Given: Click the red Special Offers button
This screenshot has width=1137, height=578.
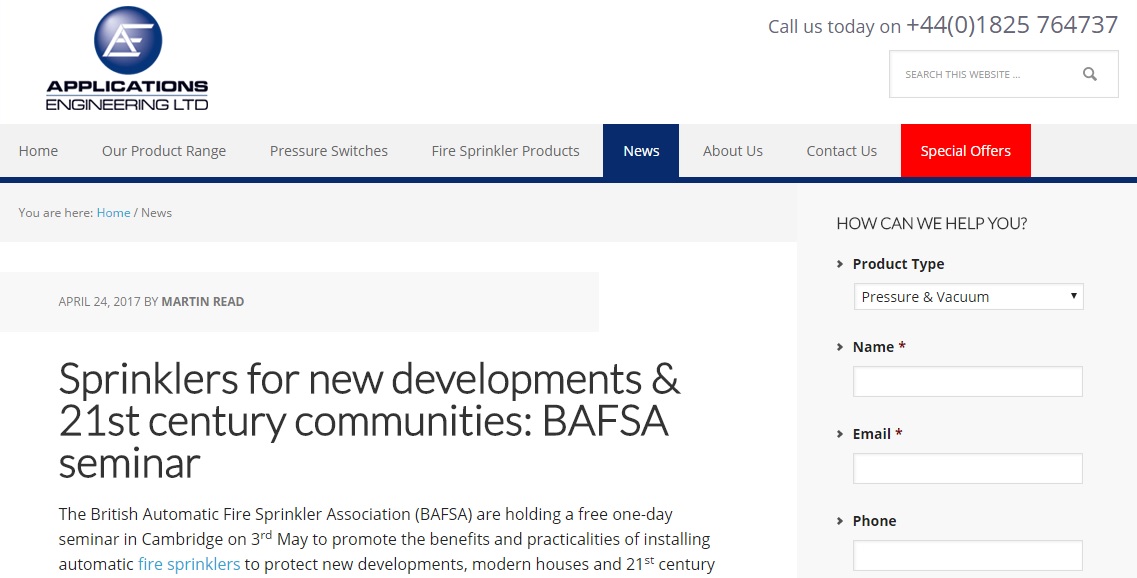Looking at the screenshot, I should (x=965, y=151).
